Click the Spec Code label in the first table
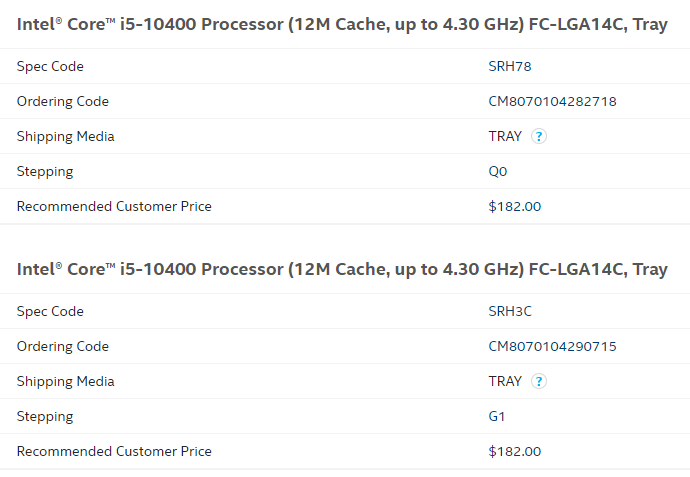 [x=50, y=66]
